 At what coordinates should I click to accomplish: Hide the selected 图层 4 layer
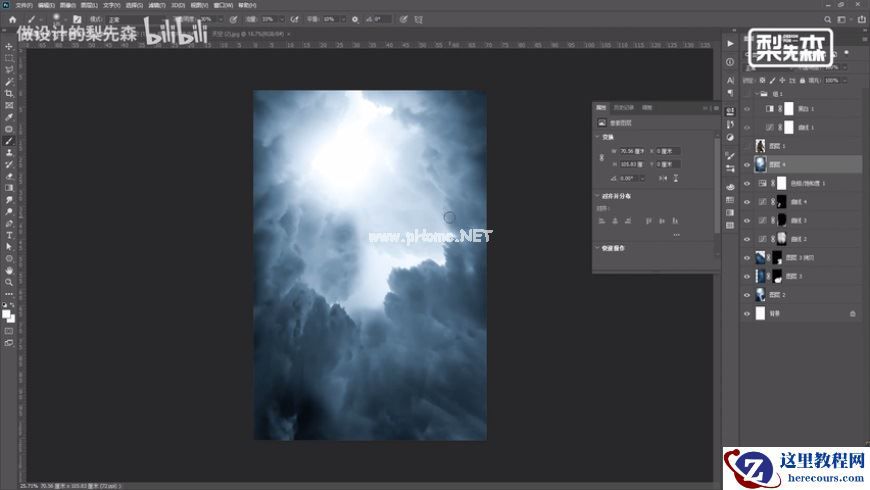[x=747, y=164]
